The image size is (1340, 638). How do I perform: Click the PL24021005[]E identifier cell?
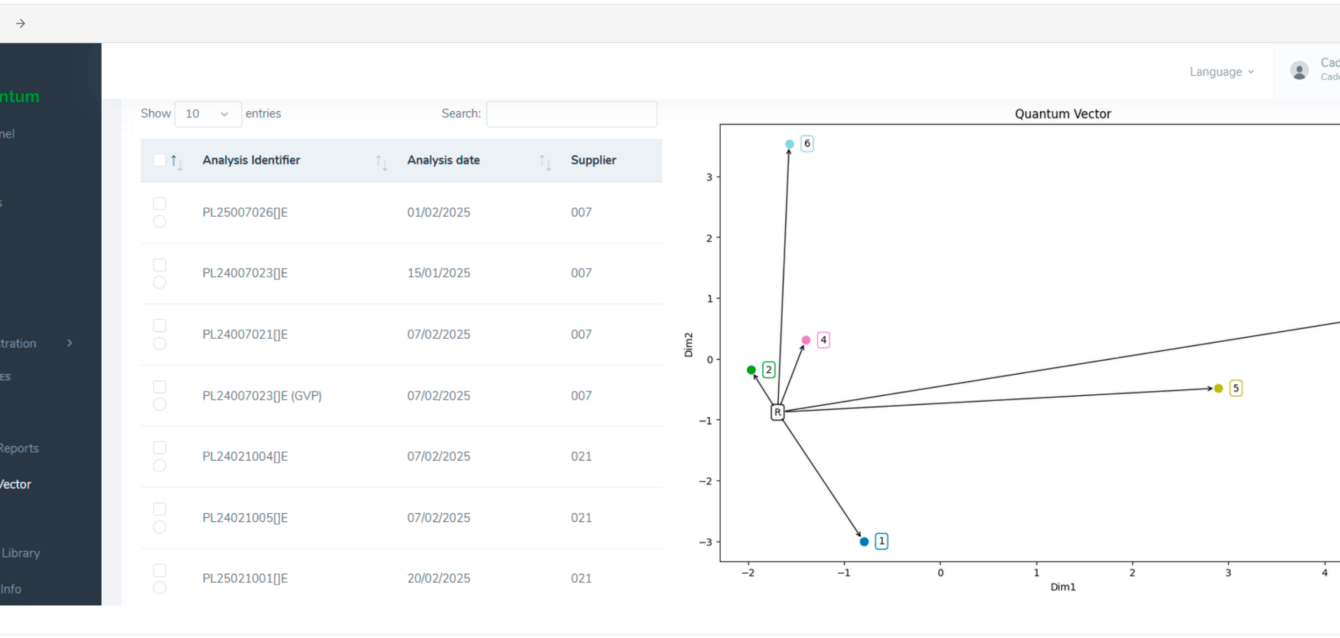pyautogui.click(x=245, y=518)
